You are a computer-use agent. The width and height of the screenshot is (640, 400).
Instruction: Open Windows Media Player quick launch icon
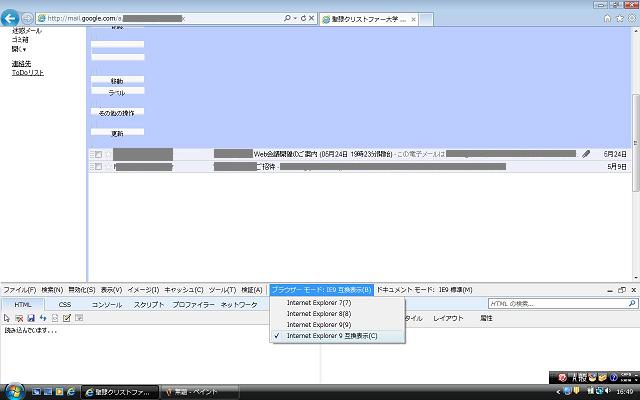click(60, 392)
